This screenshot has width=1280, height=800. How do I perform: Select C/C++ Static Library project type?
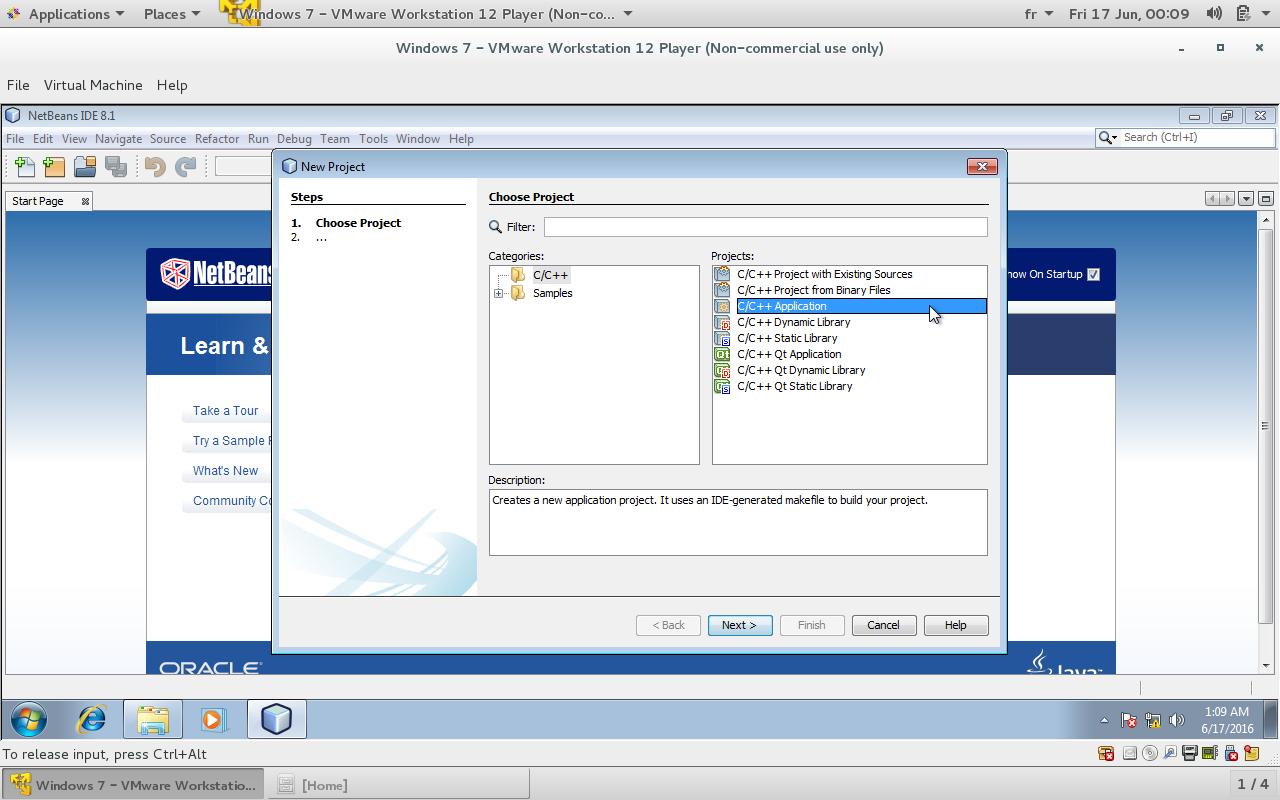787,338
